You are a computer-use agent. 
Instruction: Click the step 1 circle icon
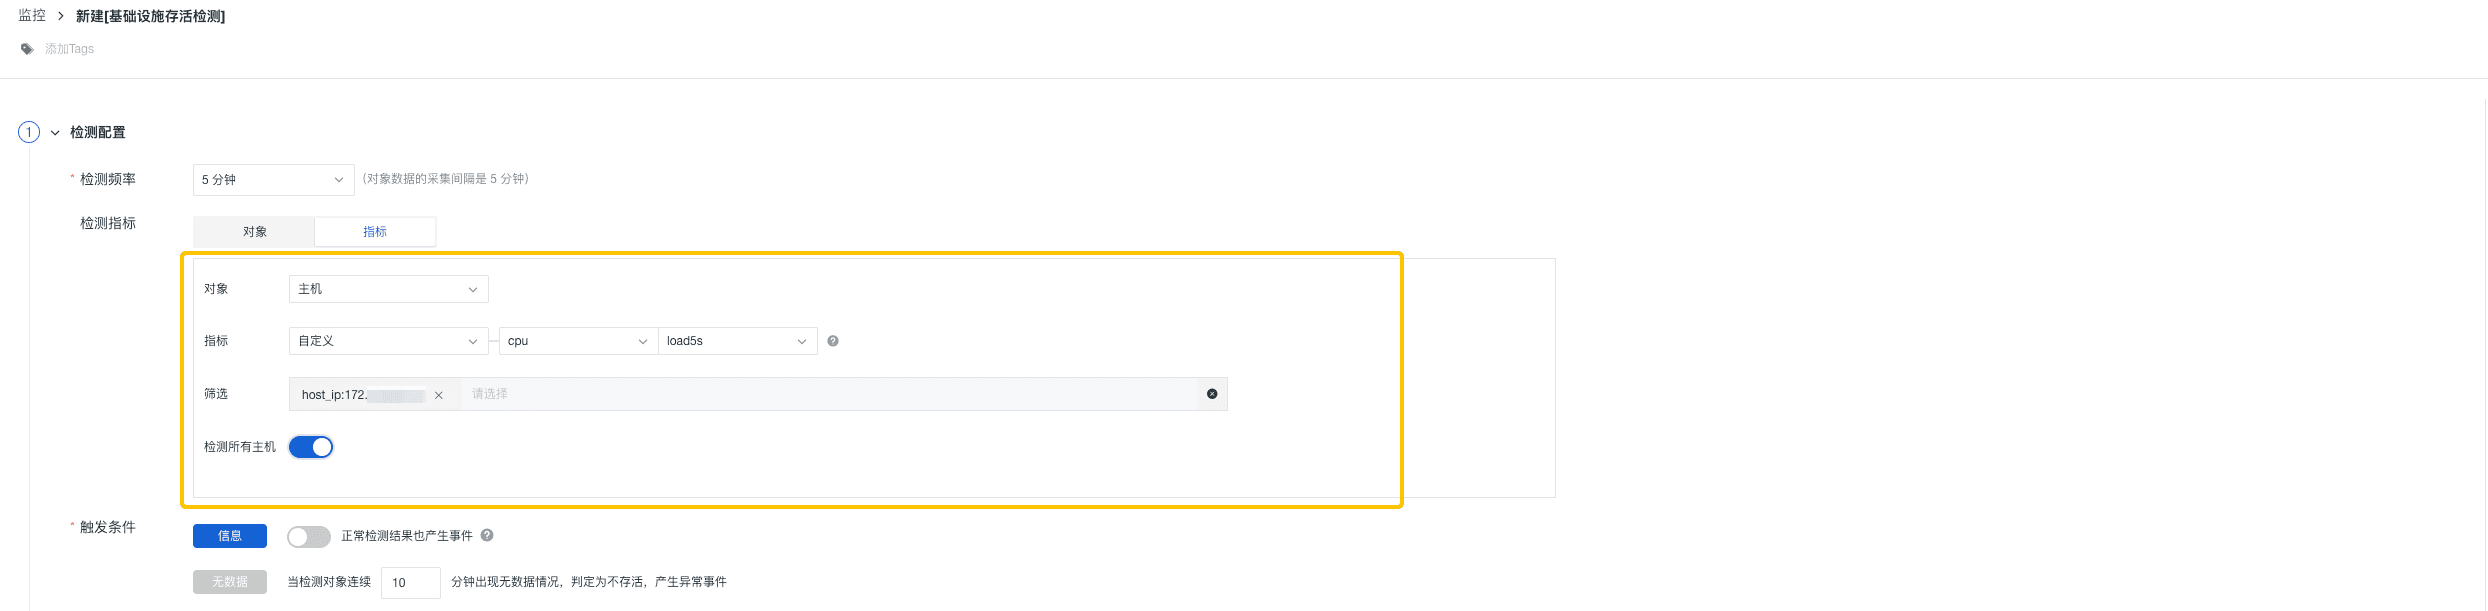(29, 132)
